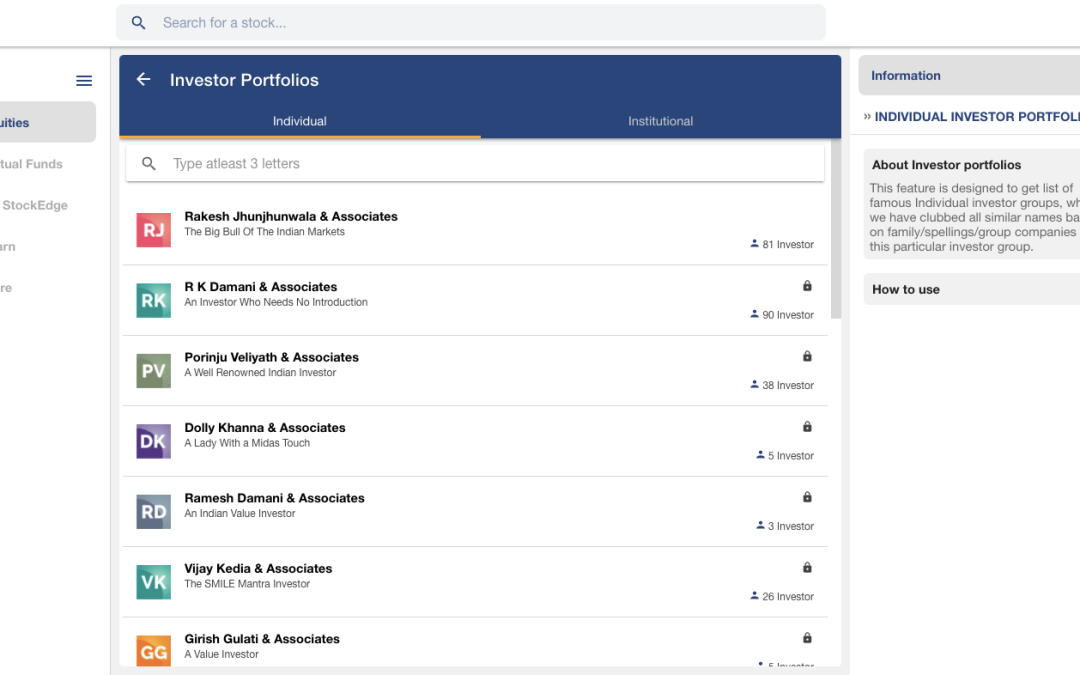Click the search icon in investor filter
The width and height of the screenshot is (1080, 675).
click(149, 164)
